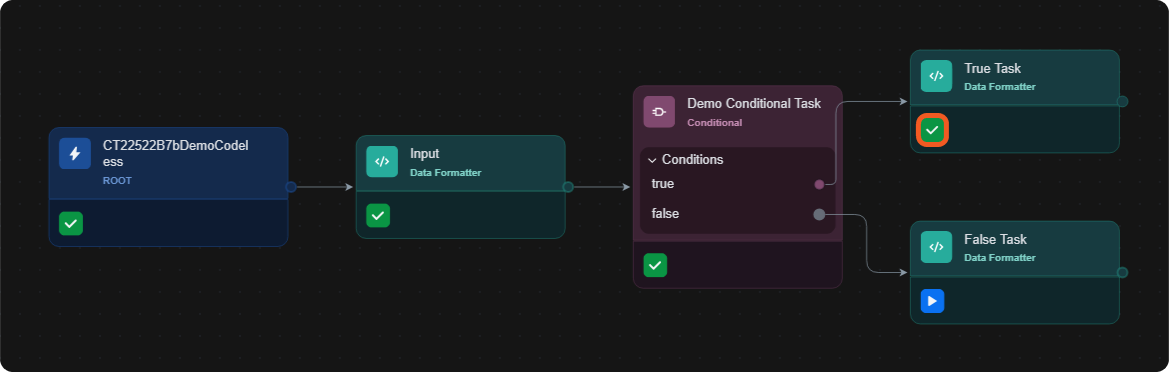Image resolution: width=1169 pixels, height=372 pixels.
Task: Click the Input node code icon
Action: [382, 161]
